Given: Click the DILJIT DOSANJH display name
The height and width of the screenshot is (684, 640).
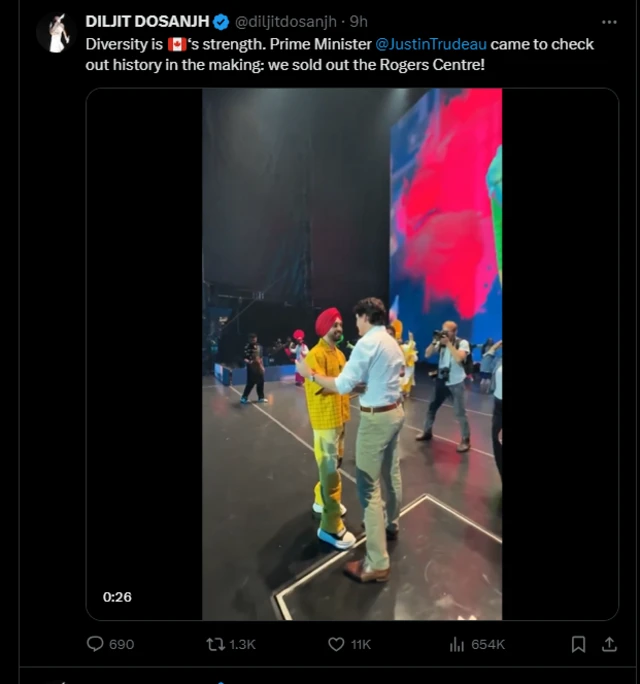Looking at the screenshot, I should click(147, 22).
